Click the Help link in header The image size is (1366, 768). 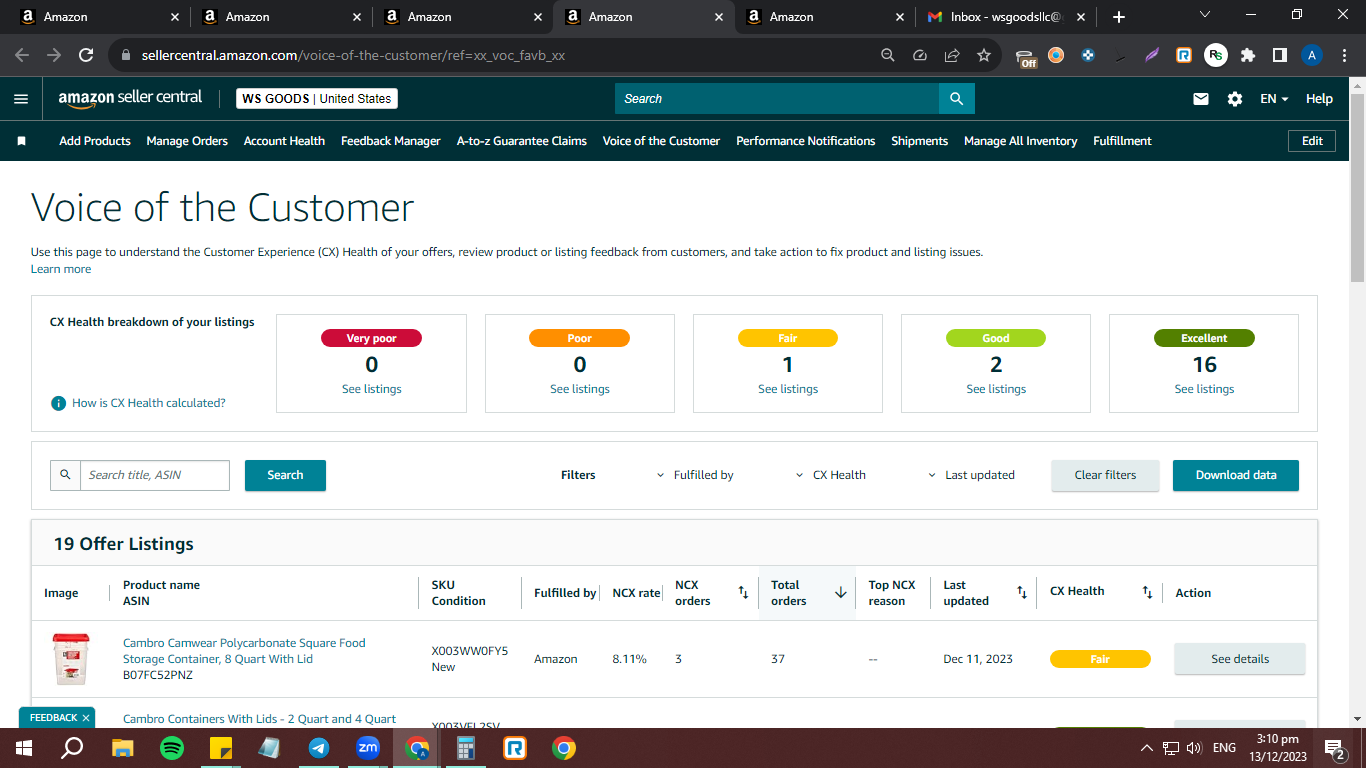[1319, 99]
